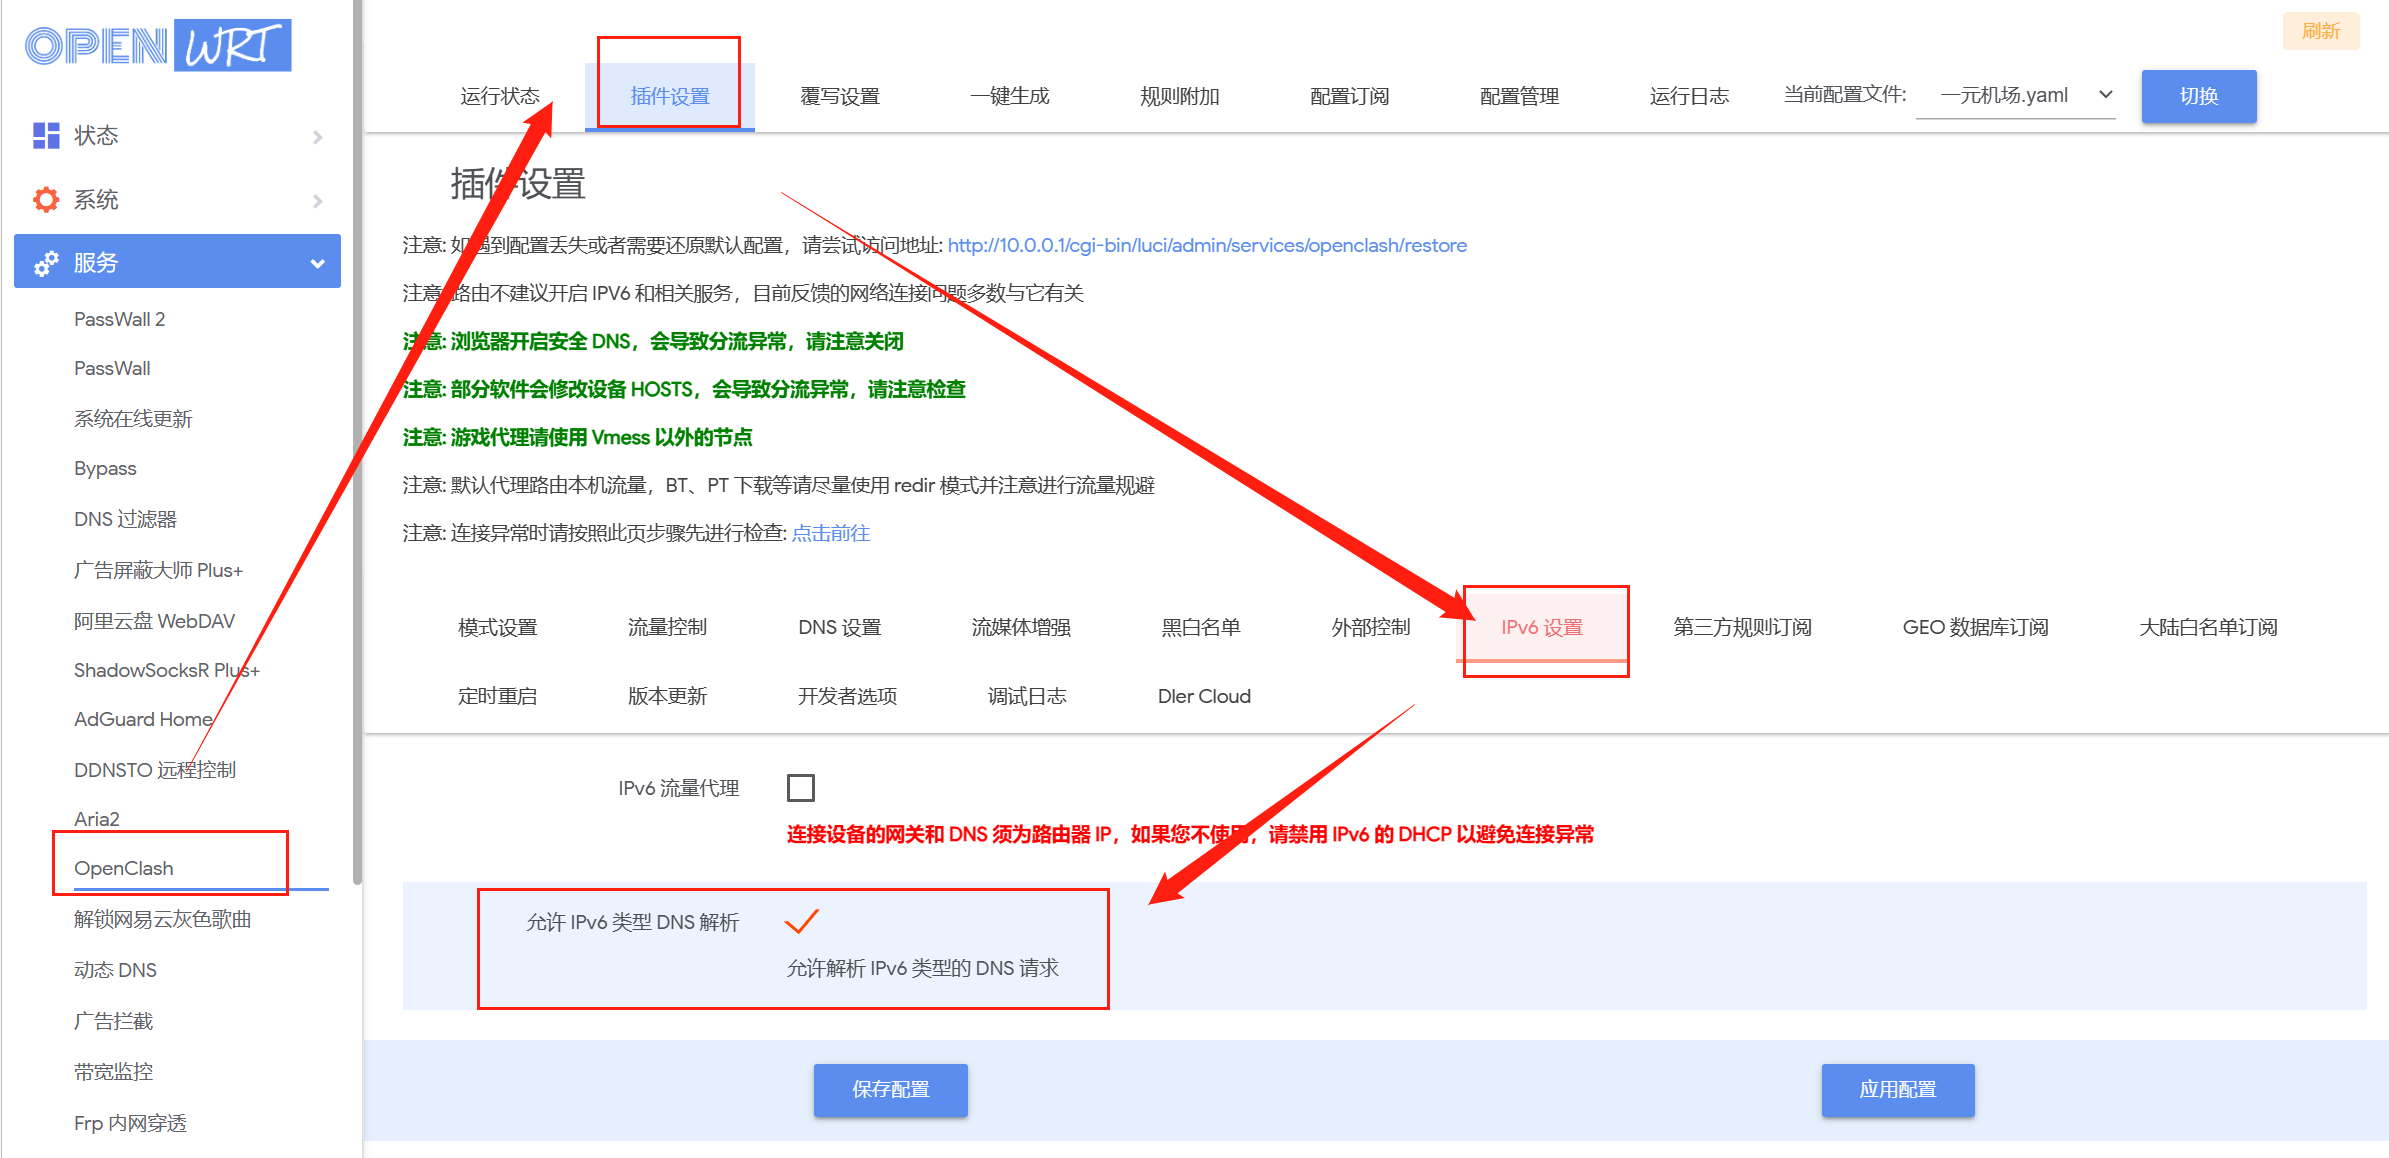Click the 保存配置 button
2389x1158 pixels.
pyautogui.click(x=890, y=1089)
